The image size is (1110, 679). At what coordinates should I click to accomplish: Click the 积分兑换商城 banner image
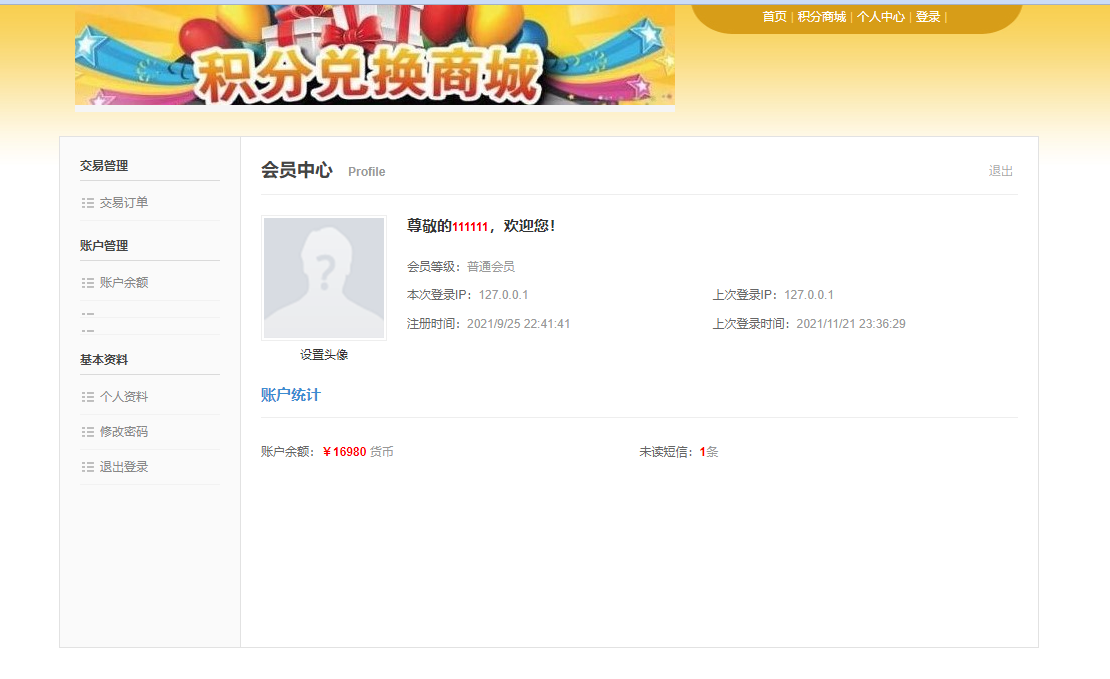(374, 57)
